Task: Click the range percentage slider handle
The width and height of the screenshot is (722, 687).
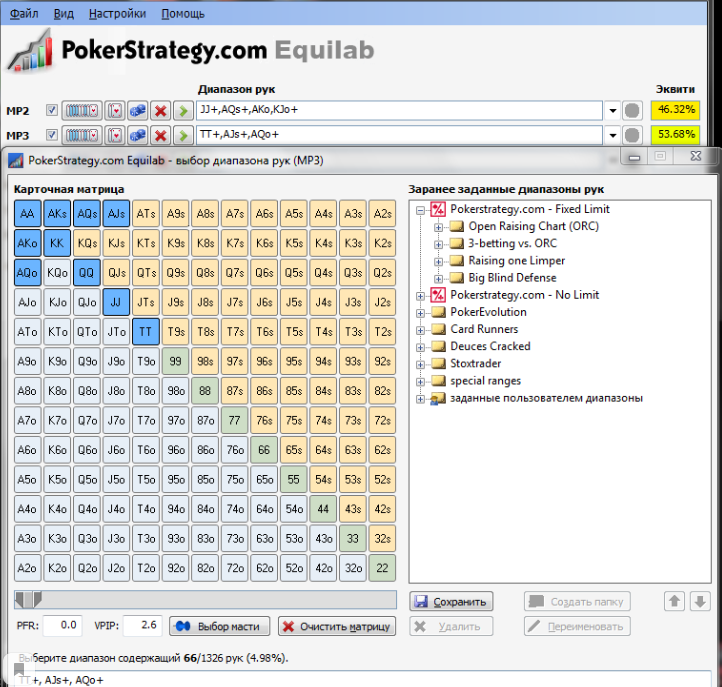Action: tap(28, 600)
